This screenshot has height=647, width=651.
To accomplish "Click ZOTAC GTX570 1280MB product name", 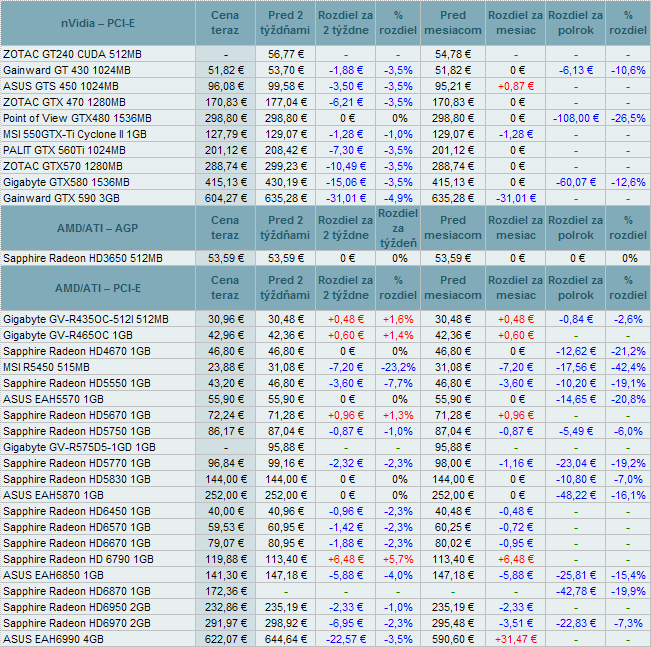I will [x=63, y=167].
